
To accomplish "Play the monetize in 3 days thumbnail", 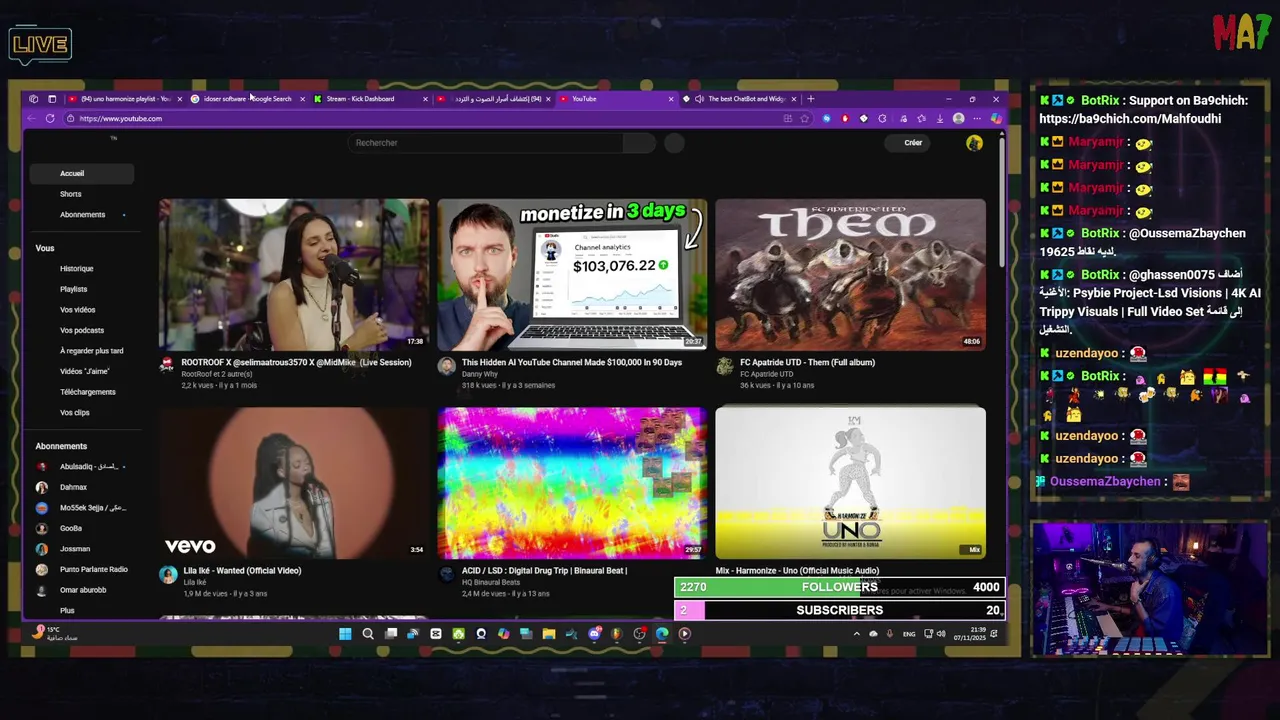I will click(x=572, y=274).
